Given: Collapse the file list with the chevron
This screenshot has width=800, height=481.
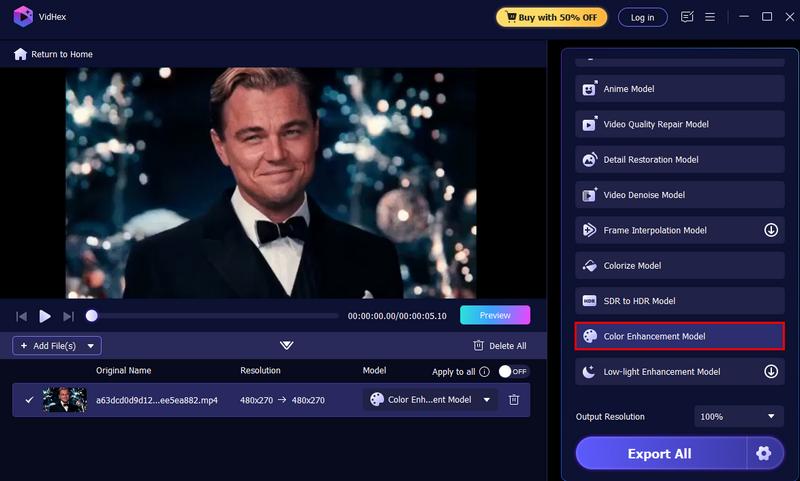Looking at the screenshot, I should click(286, 345).
